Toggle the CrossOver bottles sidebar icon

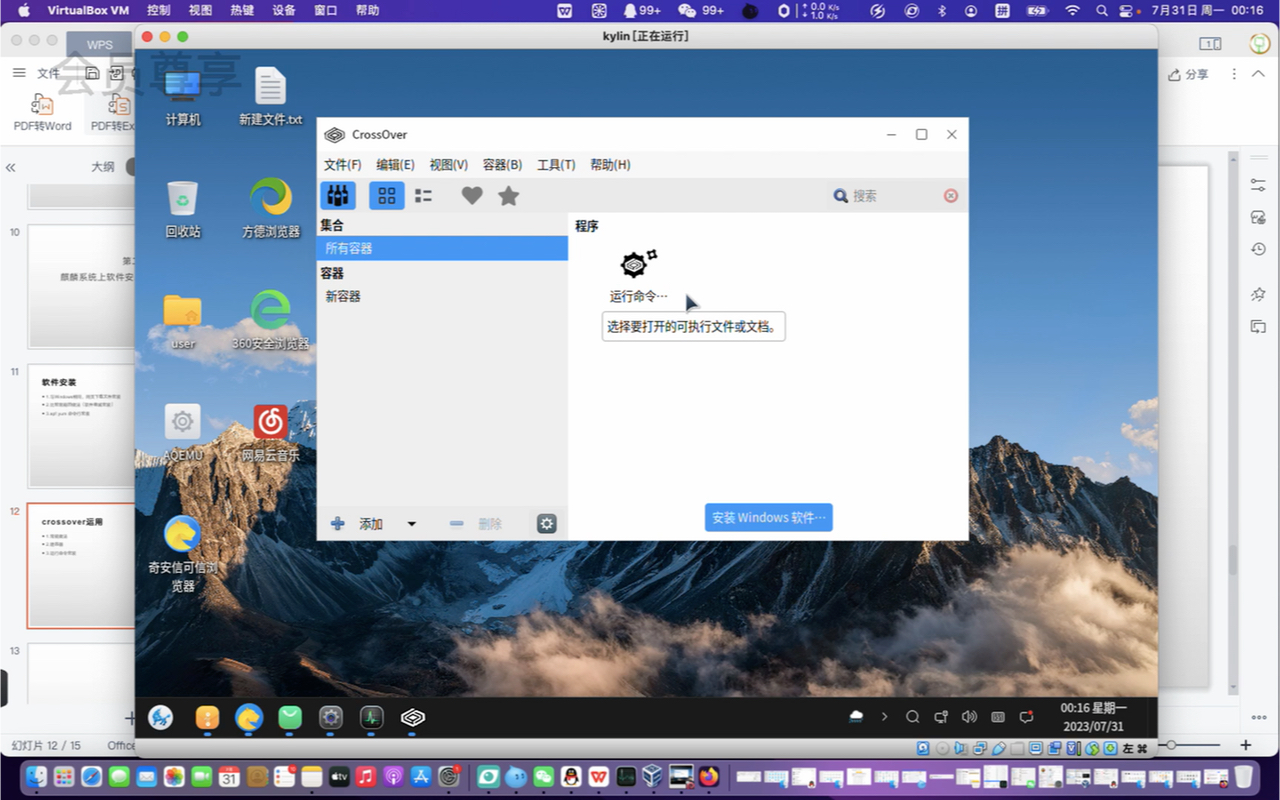[x=338, y=195]
